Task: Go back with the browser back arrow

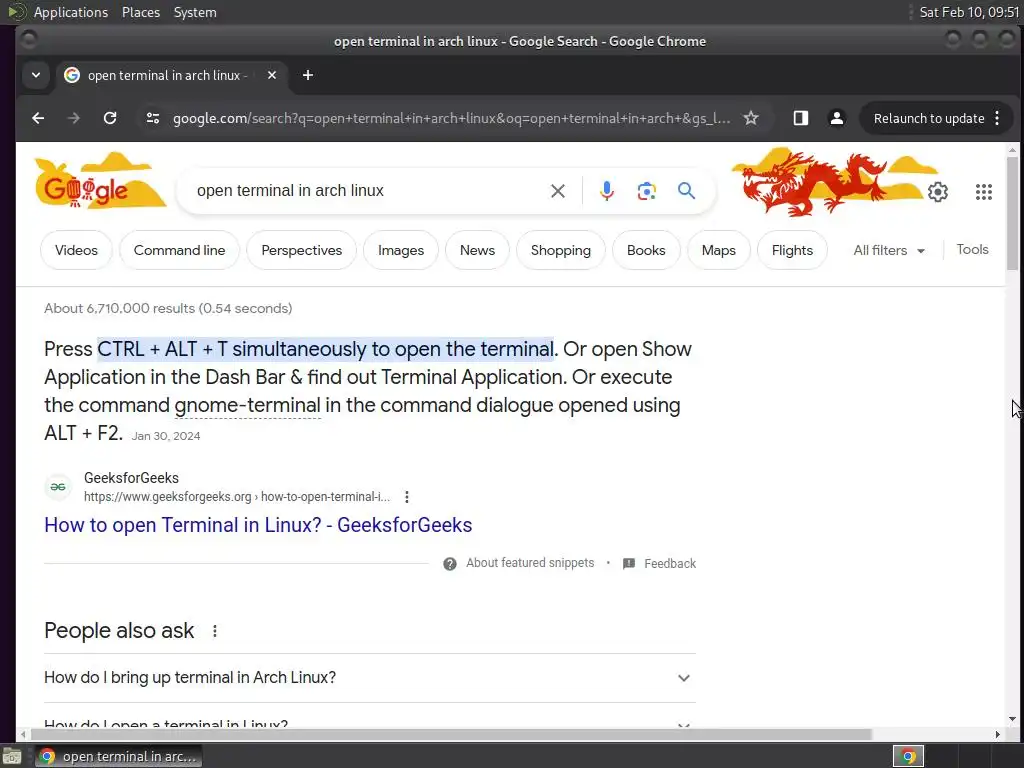Action: [38, 118]
